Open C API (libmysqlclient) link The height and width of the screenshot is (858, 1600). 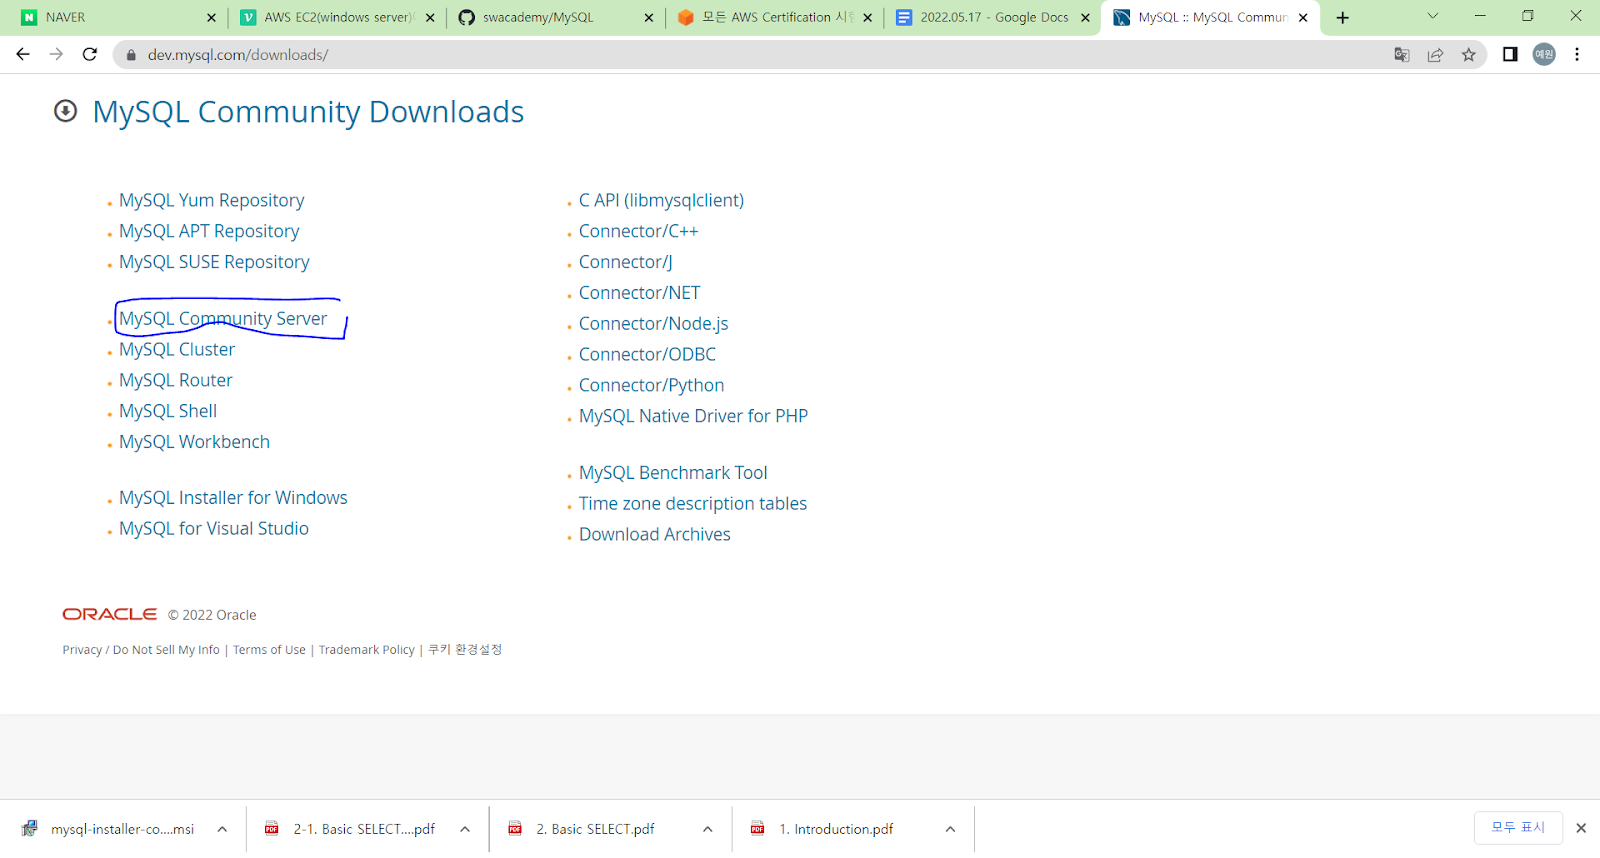(x=661, y=200)
